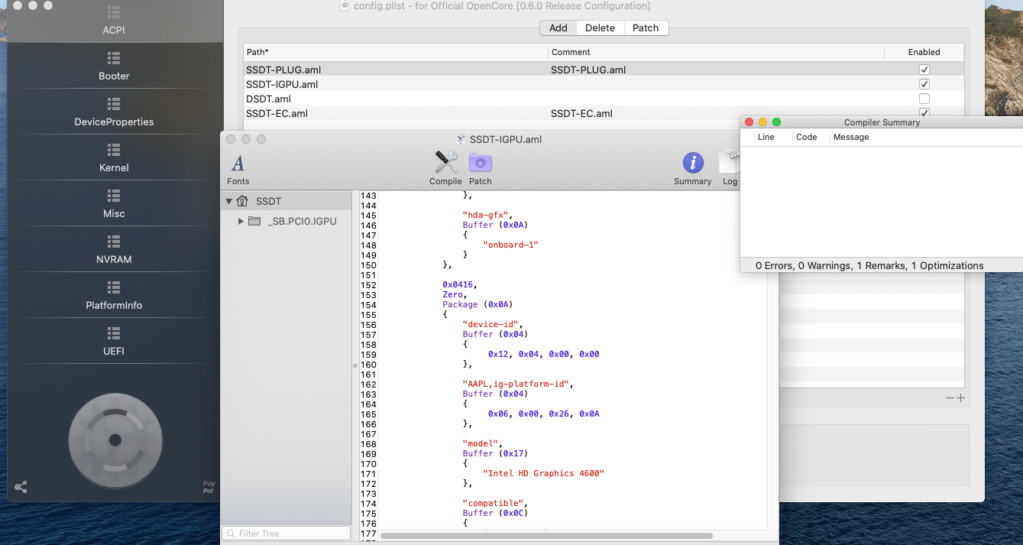Open the ACPI section in sidebar
This screenshot has height=545, width=1023.
[114, 21]
